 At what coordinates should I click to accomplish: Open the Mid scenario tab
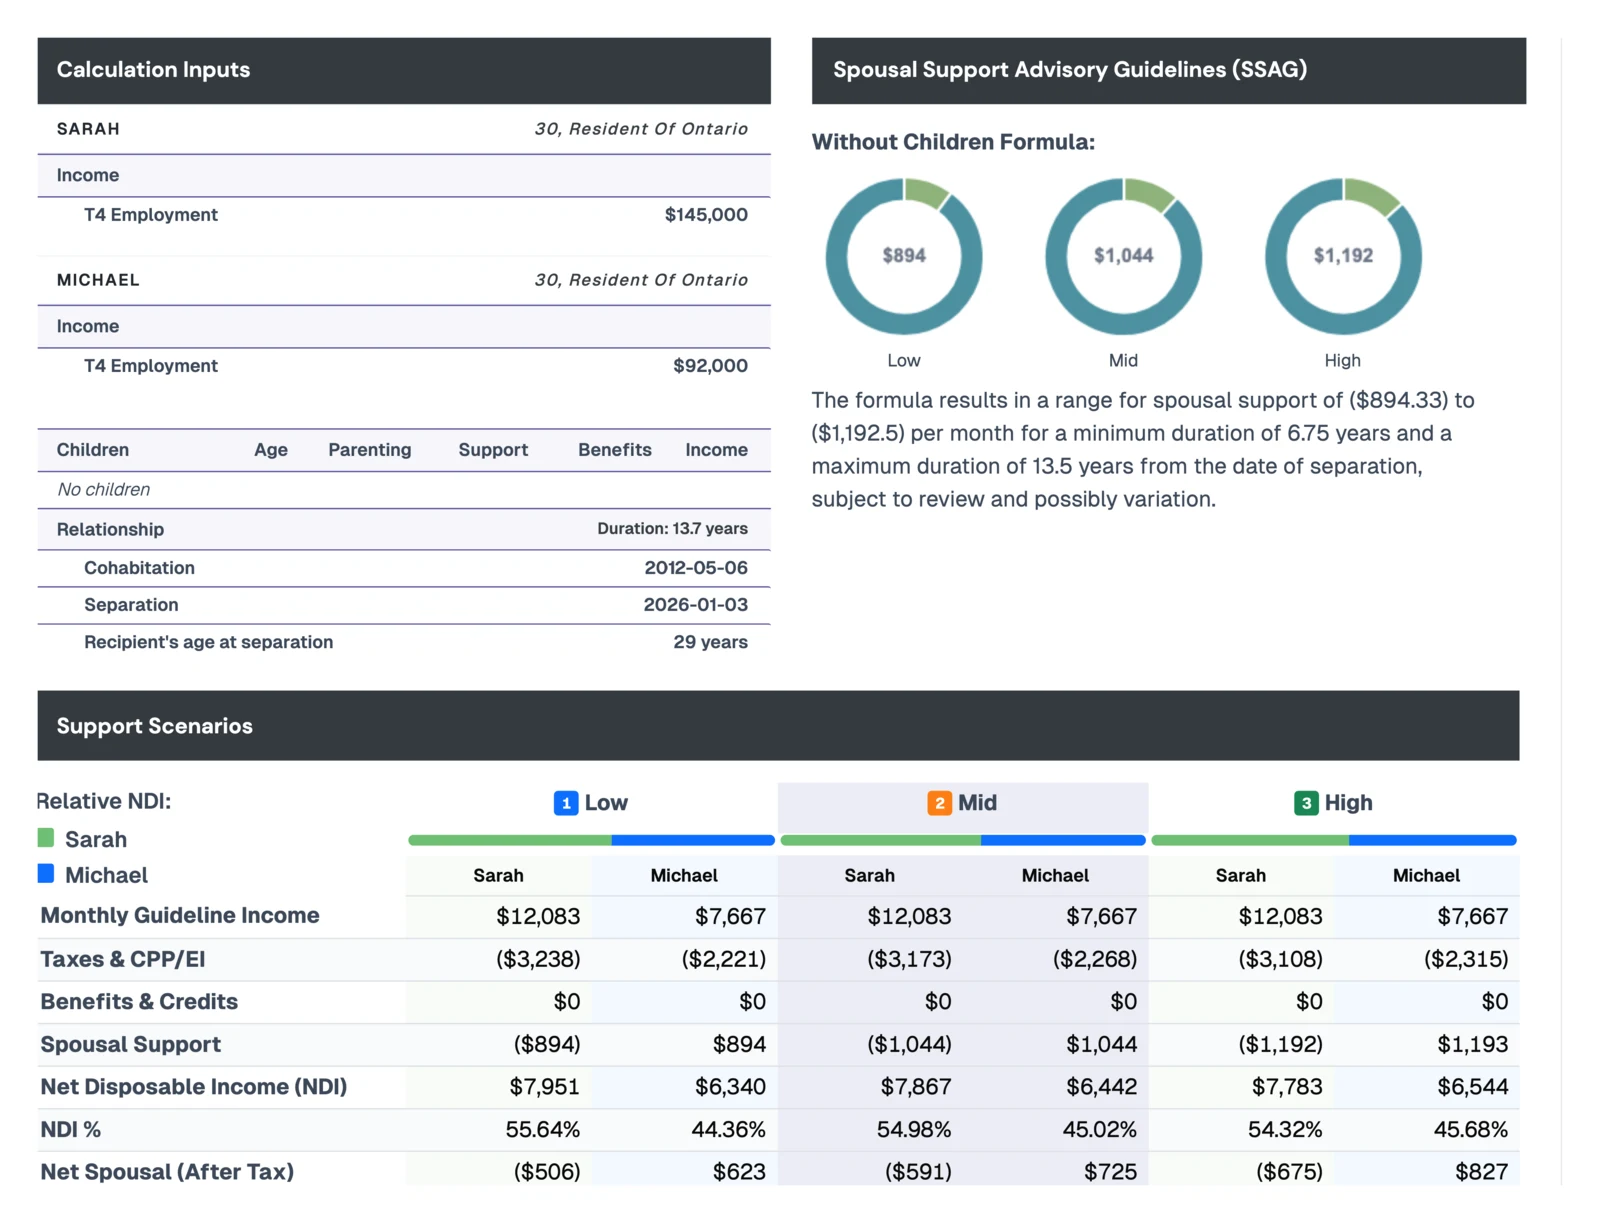tap(963, 803)
